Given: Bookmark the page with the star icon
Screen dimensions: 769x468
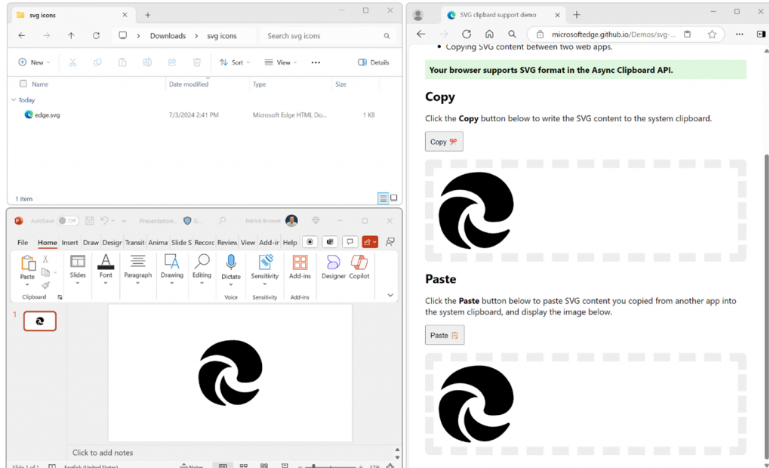Looking at the screenshot, I should 712,34.
